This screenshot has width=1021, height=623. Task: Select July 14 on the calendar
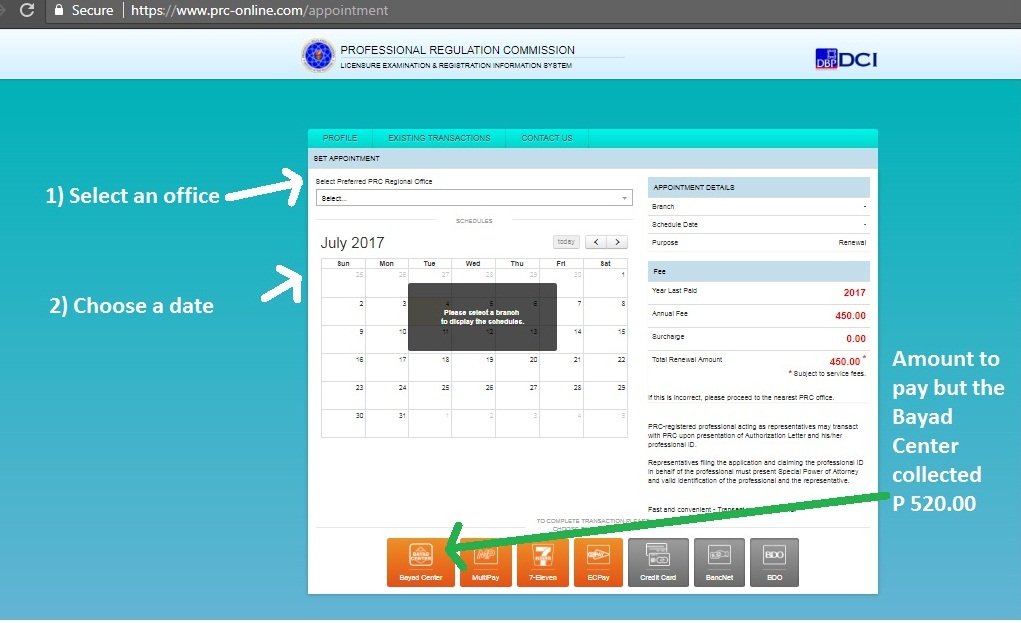(x=561, y=340)
